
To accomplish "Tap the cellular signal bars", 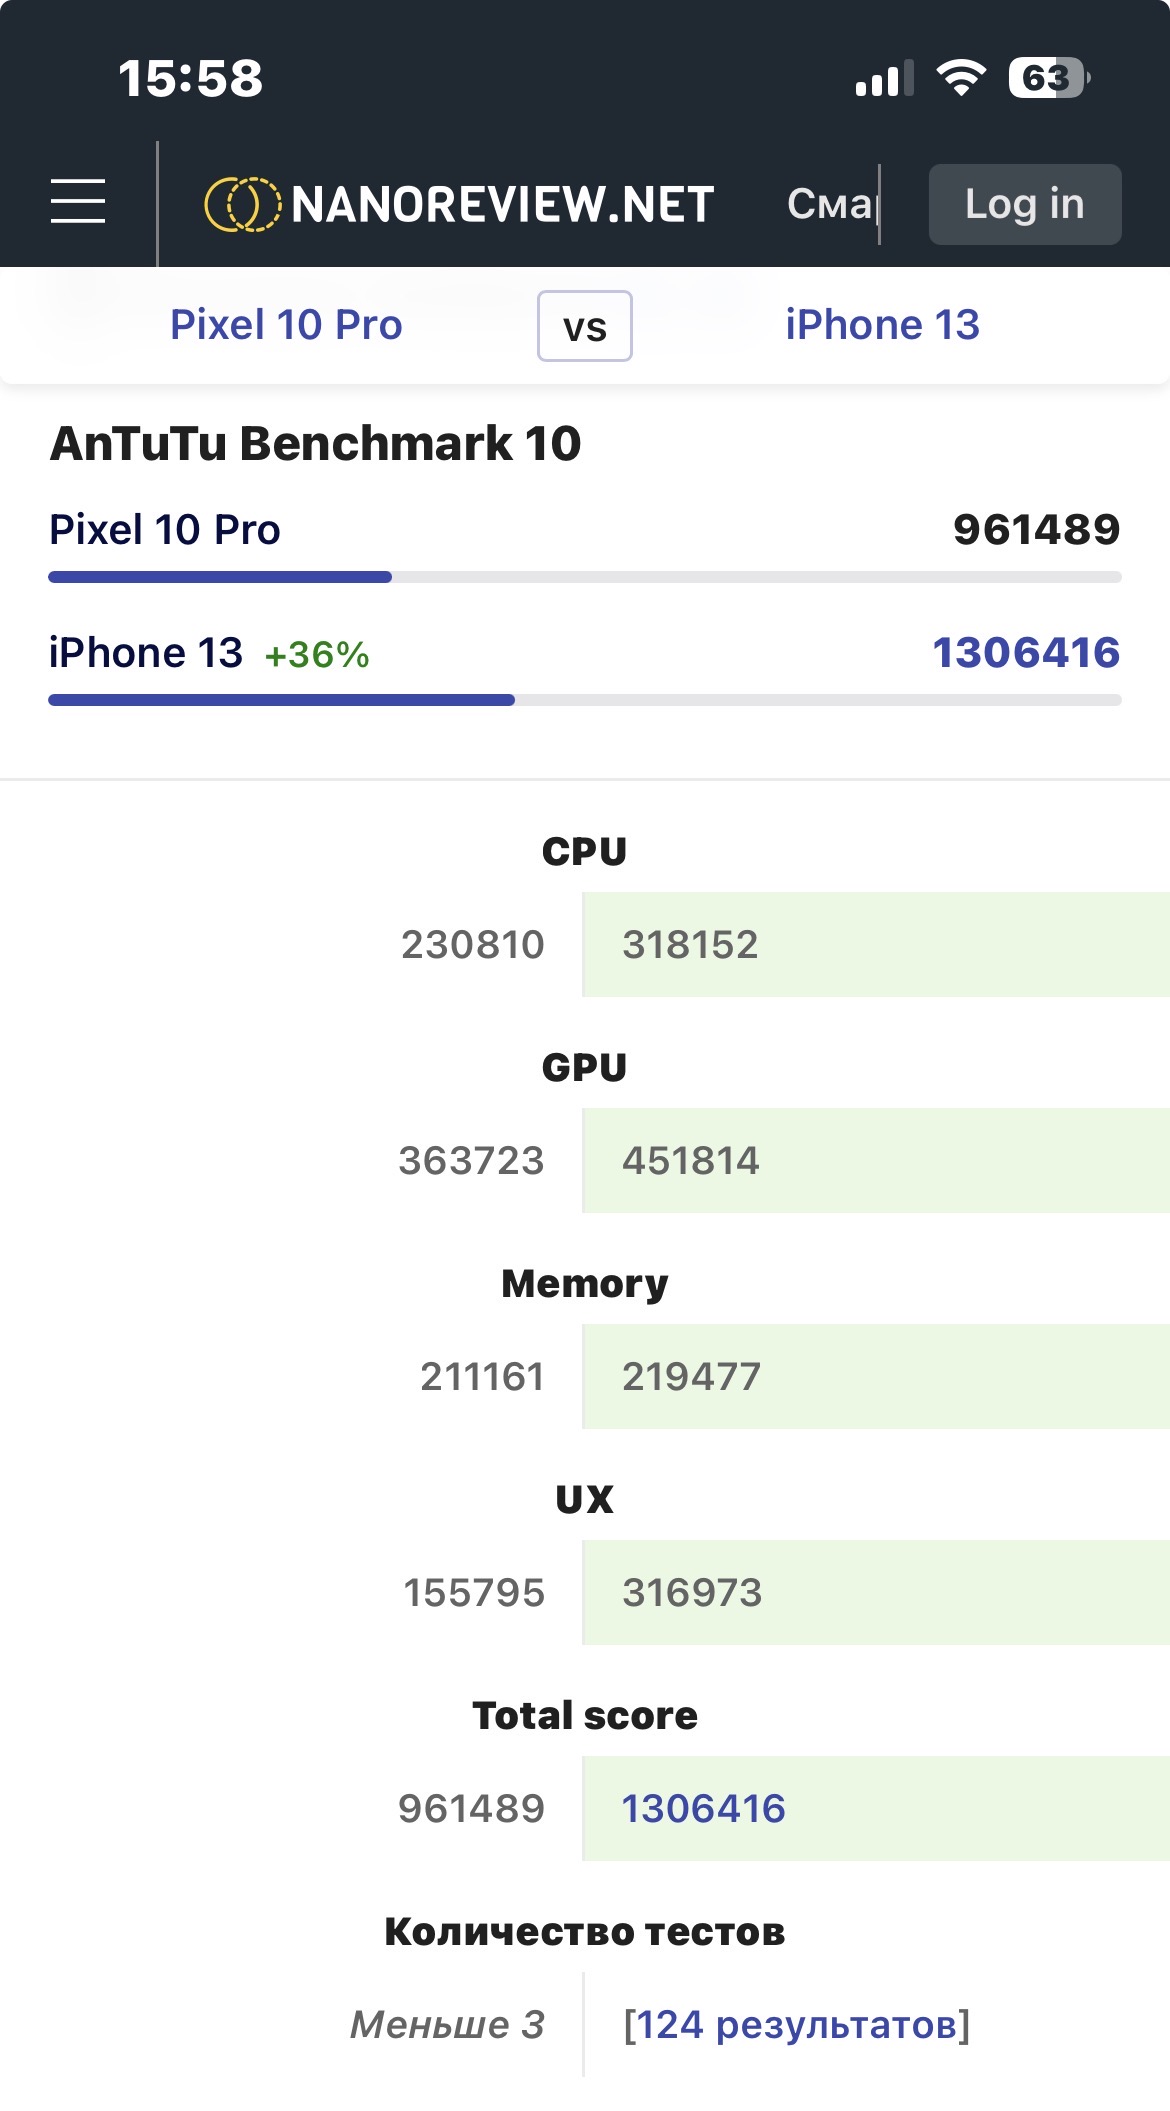I will tap(884, 78).
